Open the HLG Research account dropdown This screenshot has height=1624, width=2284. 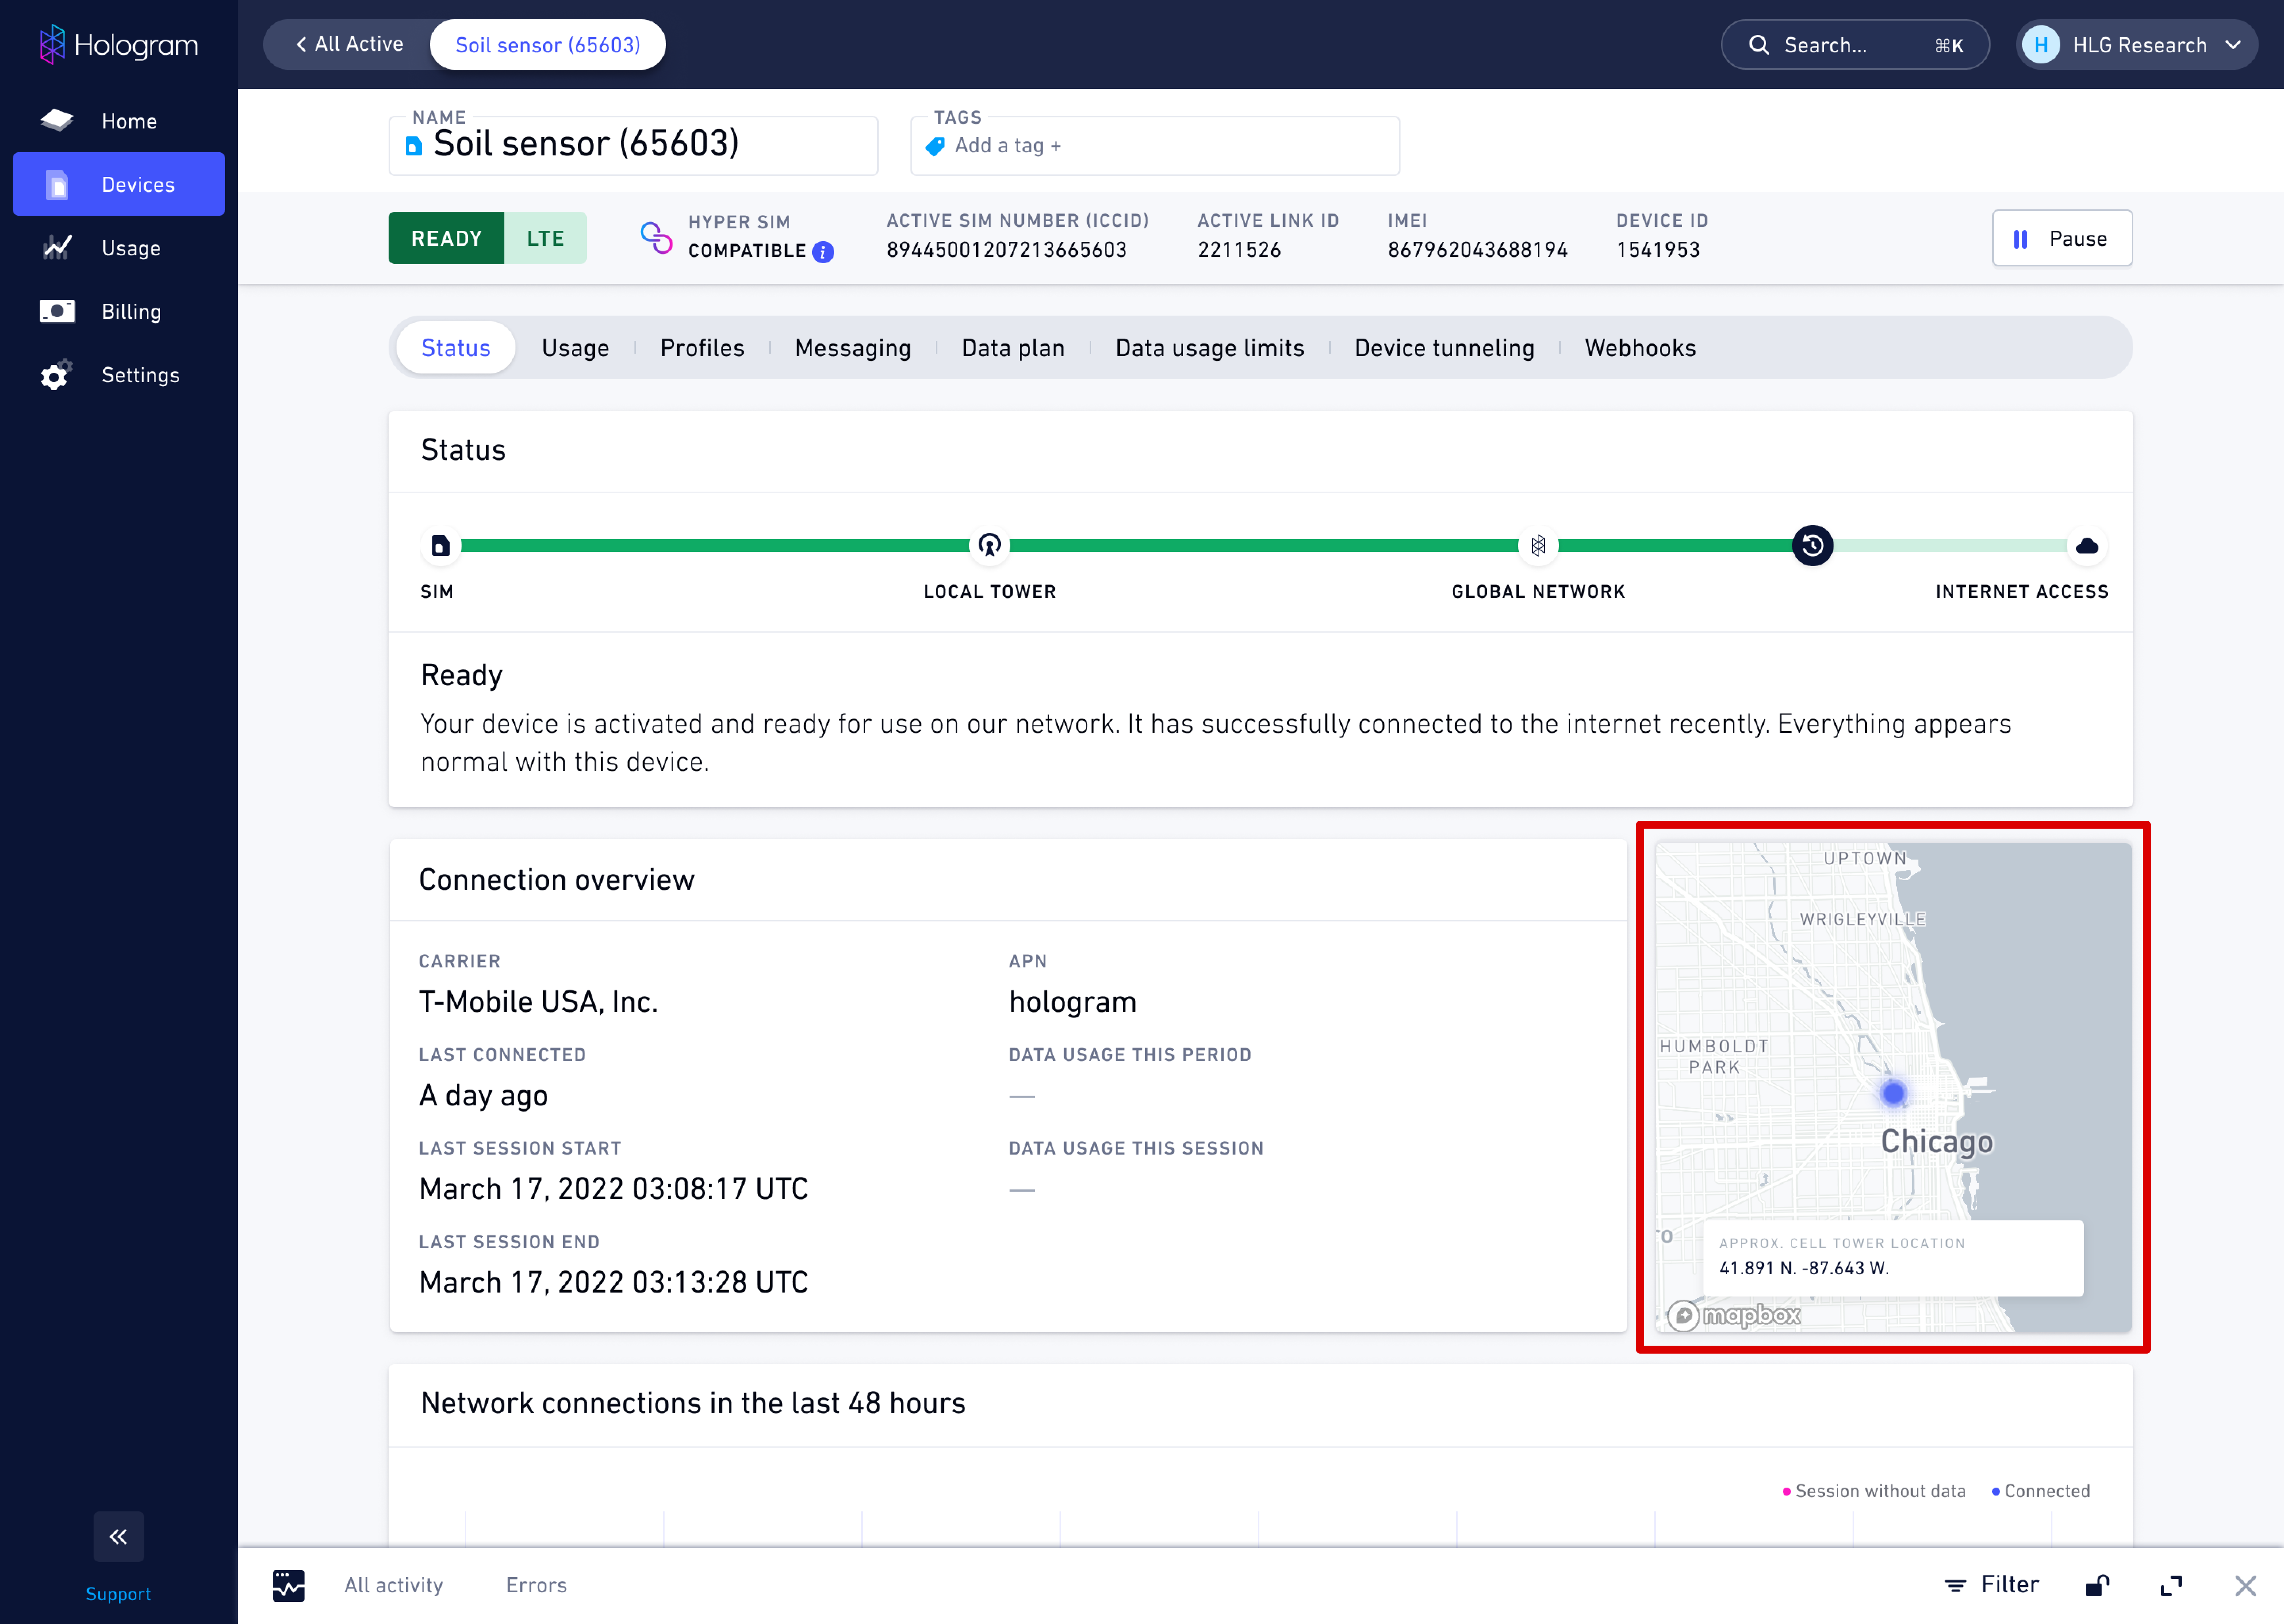pos(2136,45)
